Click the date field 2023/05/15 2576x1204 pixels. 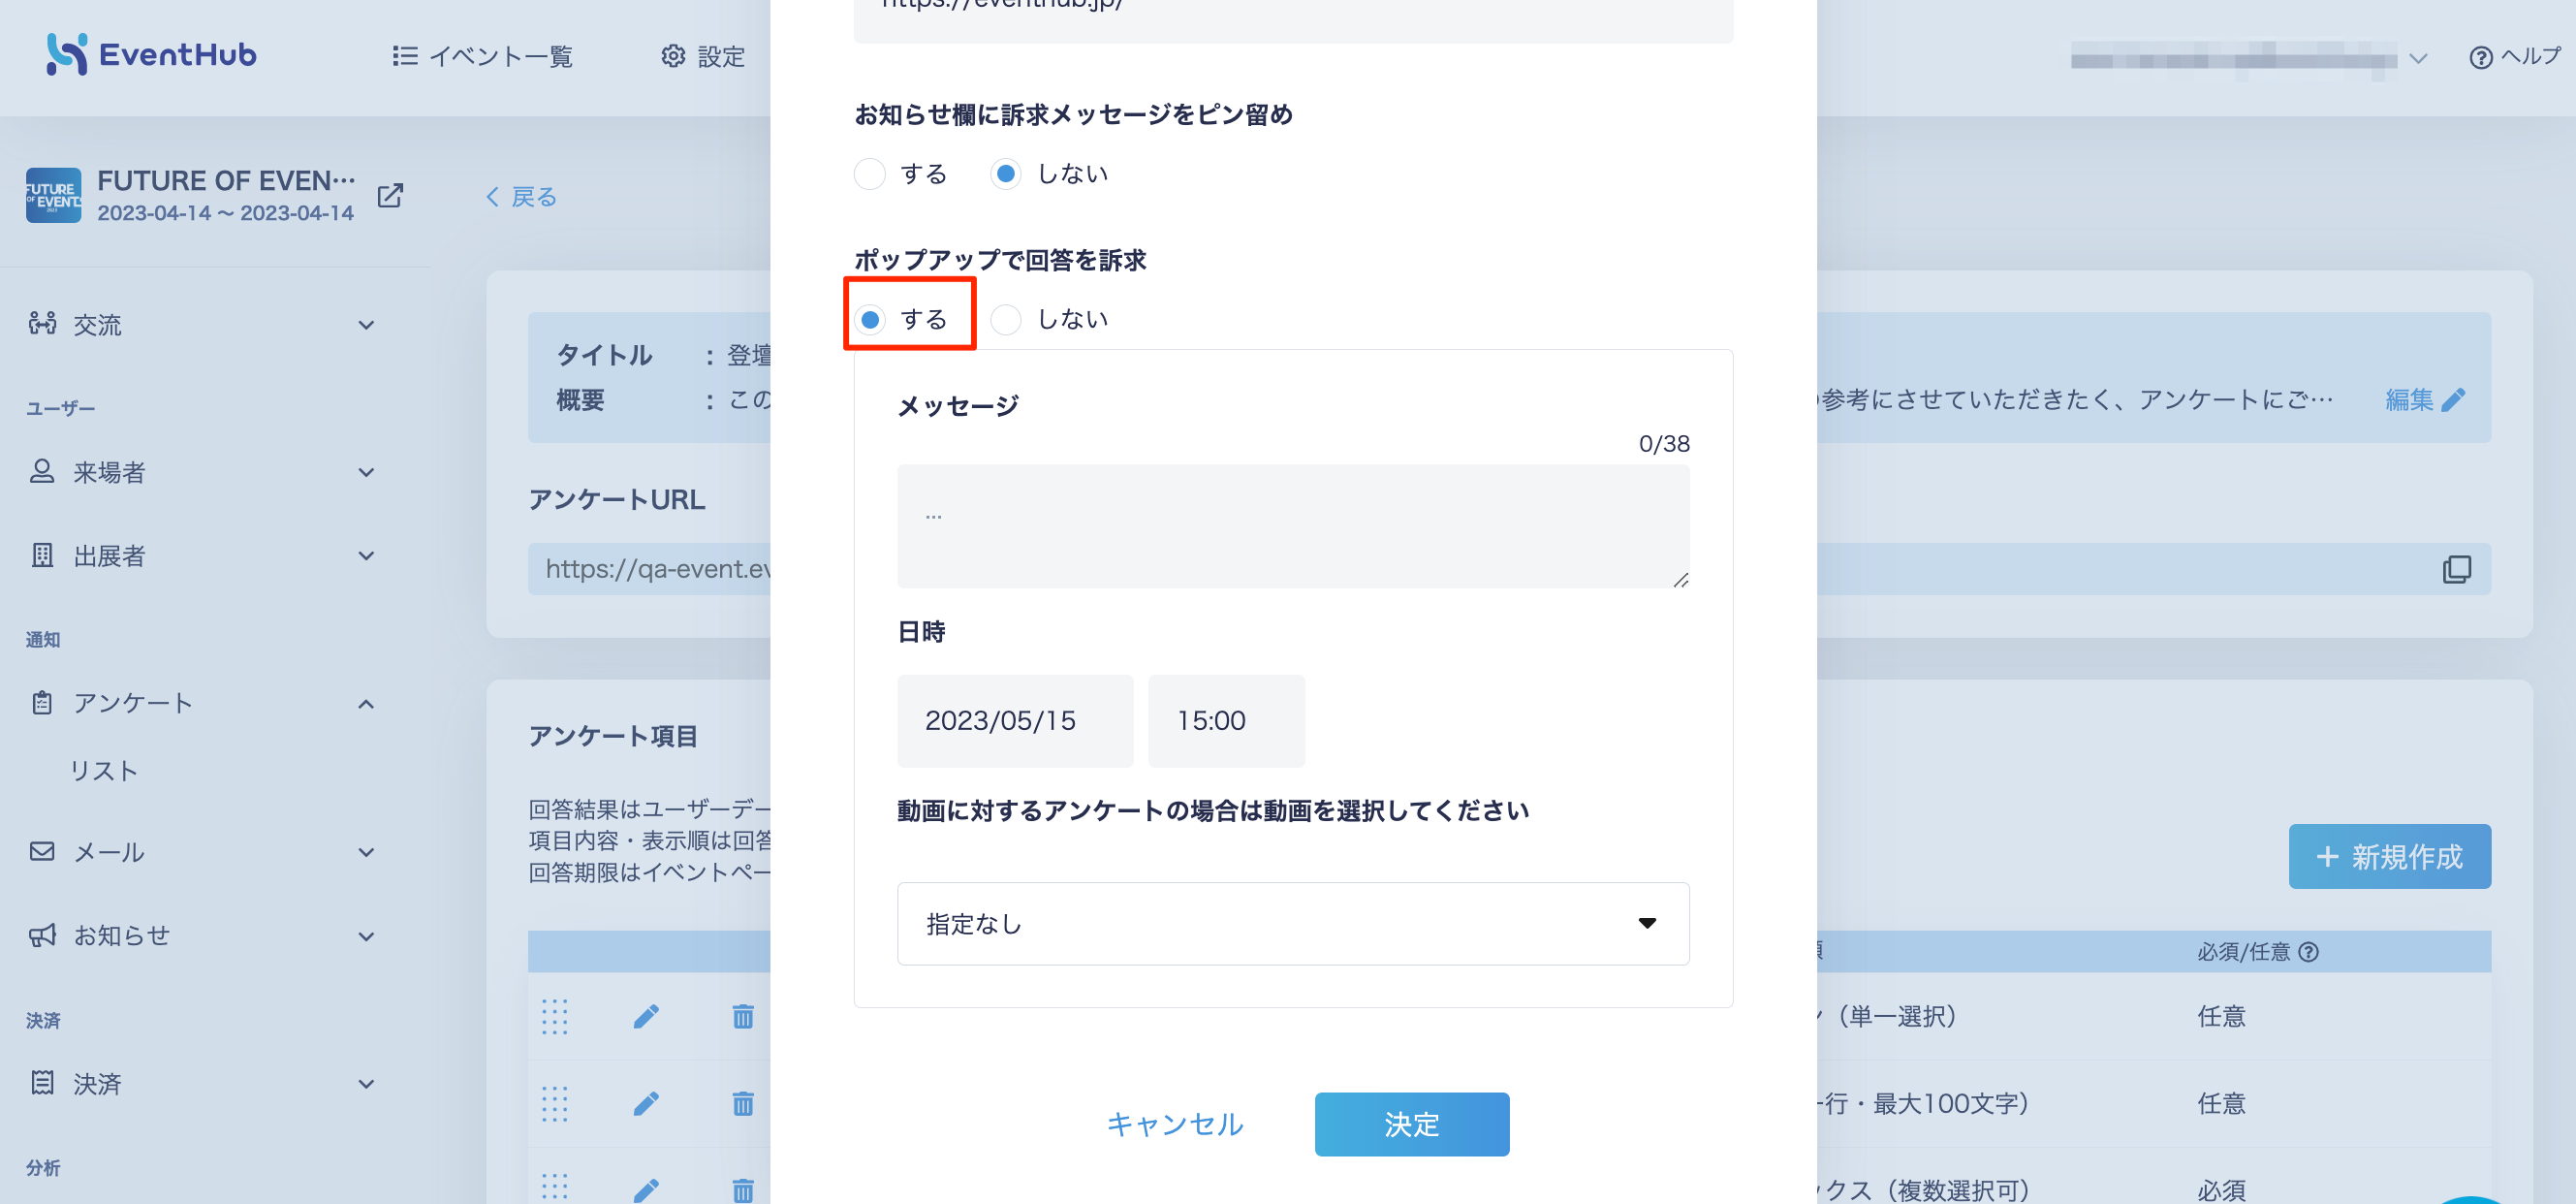pyautogui.click(x=1015, y=721)
